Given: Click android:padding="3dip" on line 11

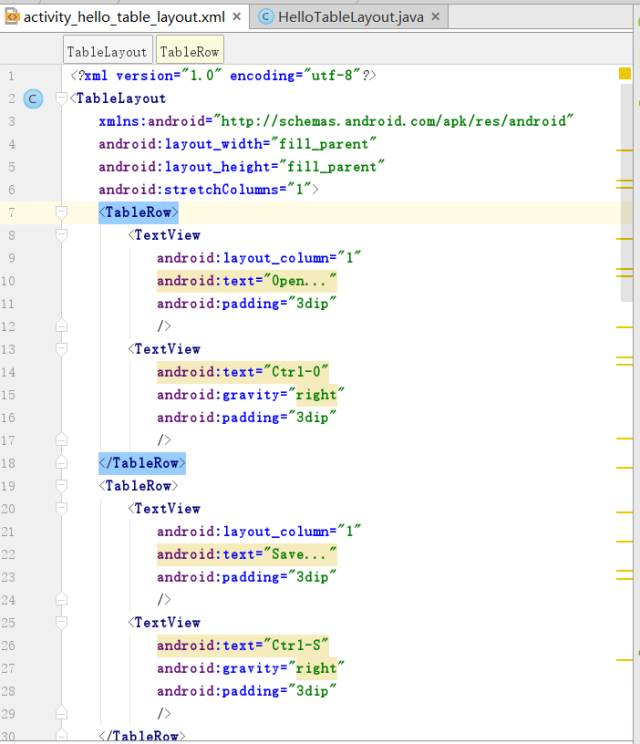Looking at the screenshot, I should 247,303.
